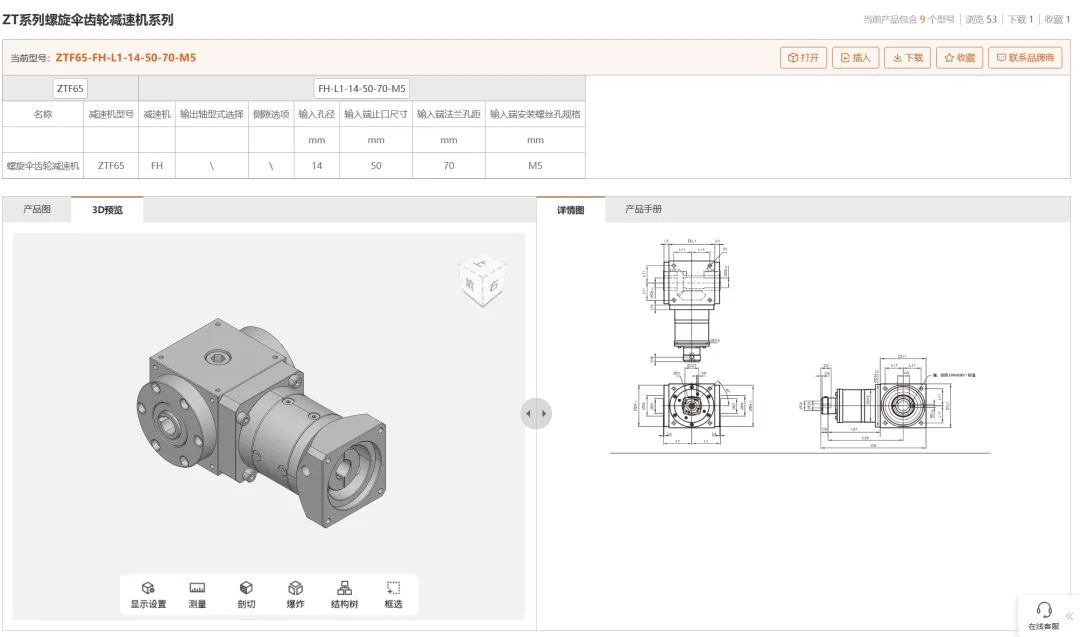
Task: Click the FH-L1-14-50-70-M5 segment selector
Action: click(x=362, y=88)
